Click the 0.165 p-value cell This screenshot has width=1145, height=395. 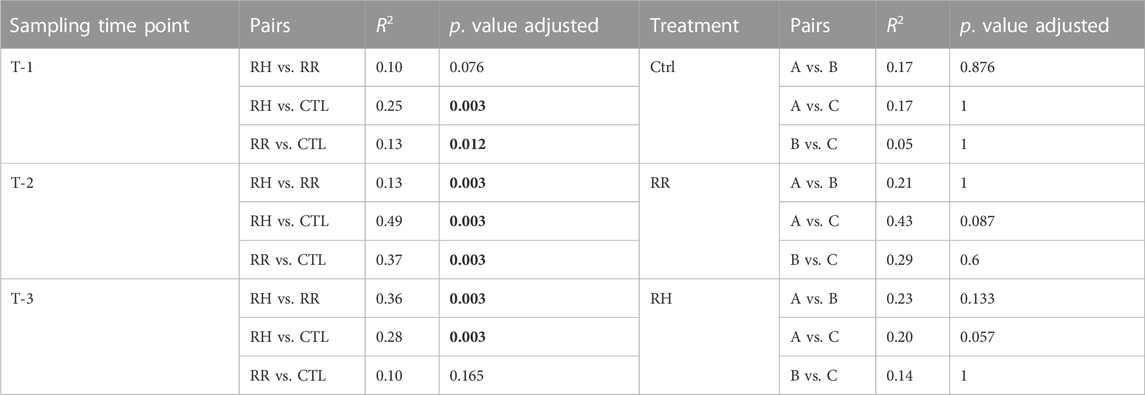tap(467, 376)
